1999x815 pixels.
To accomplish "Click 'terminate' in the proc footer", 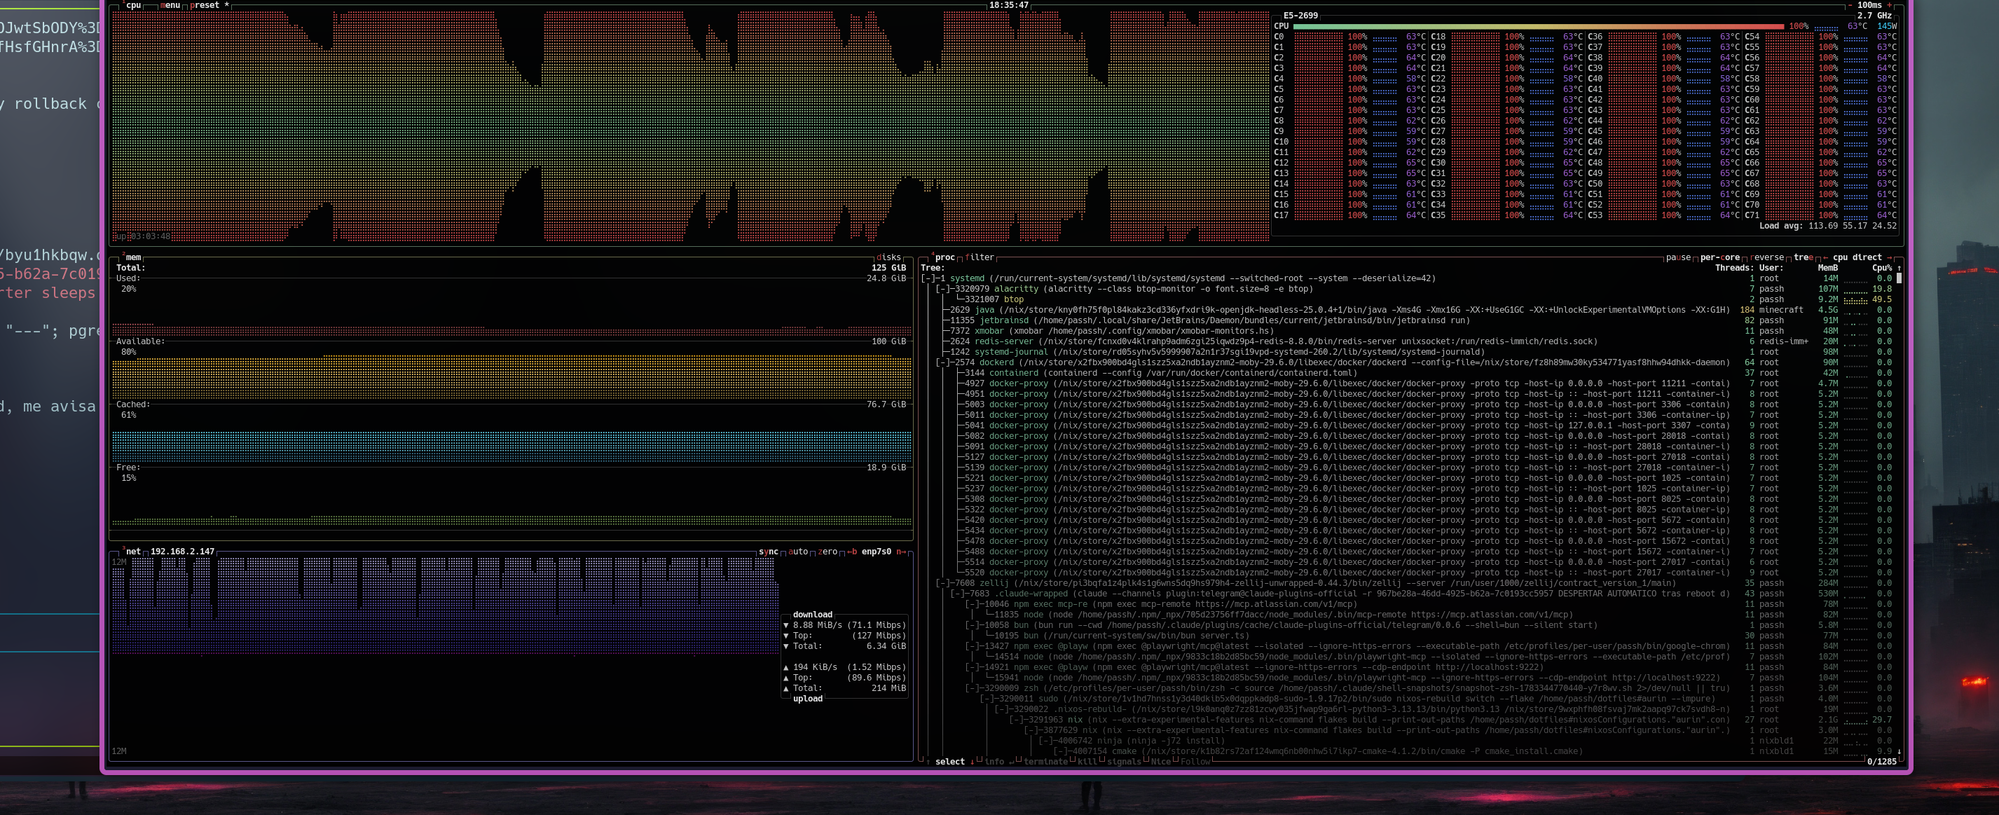I will click(x=1044, y=761).
